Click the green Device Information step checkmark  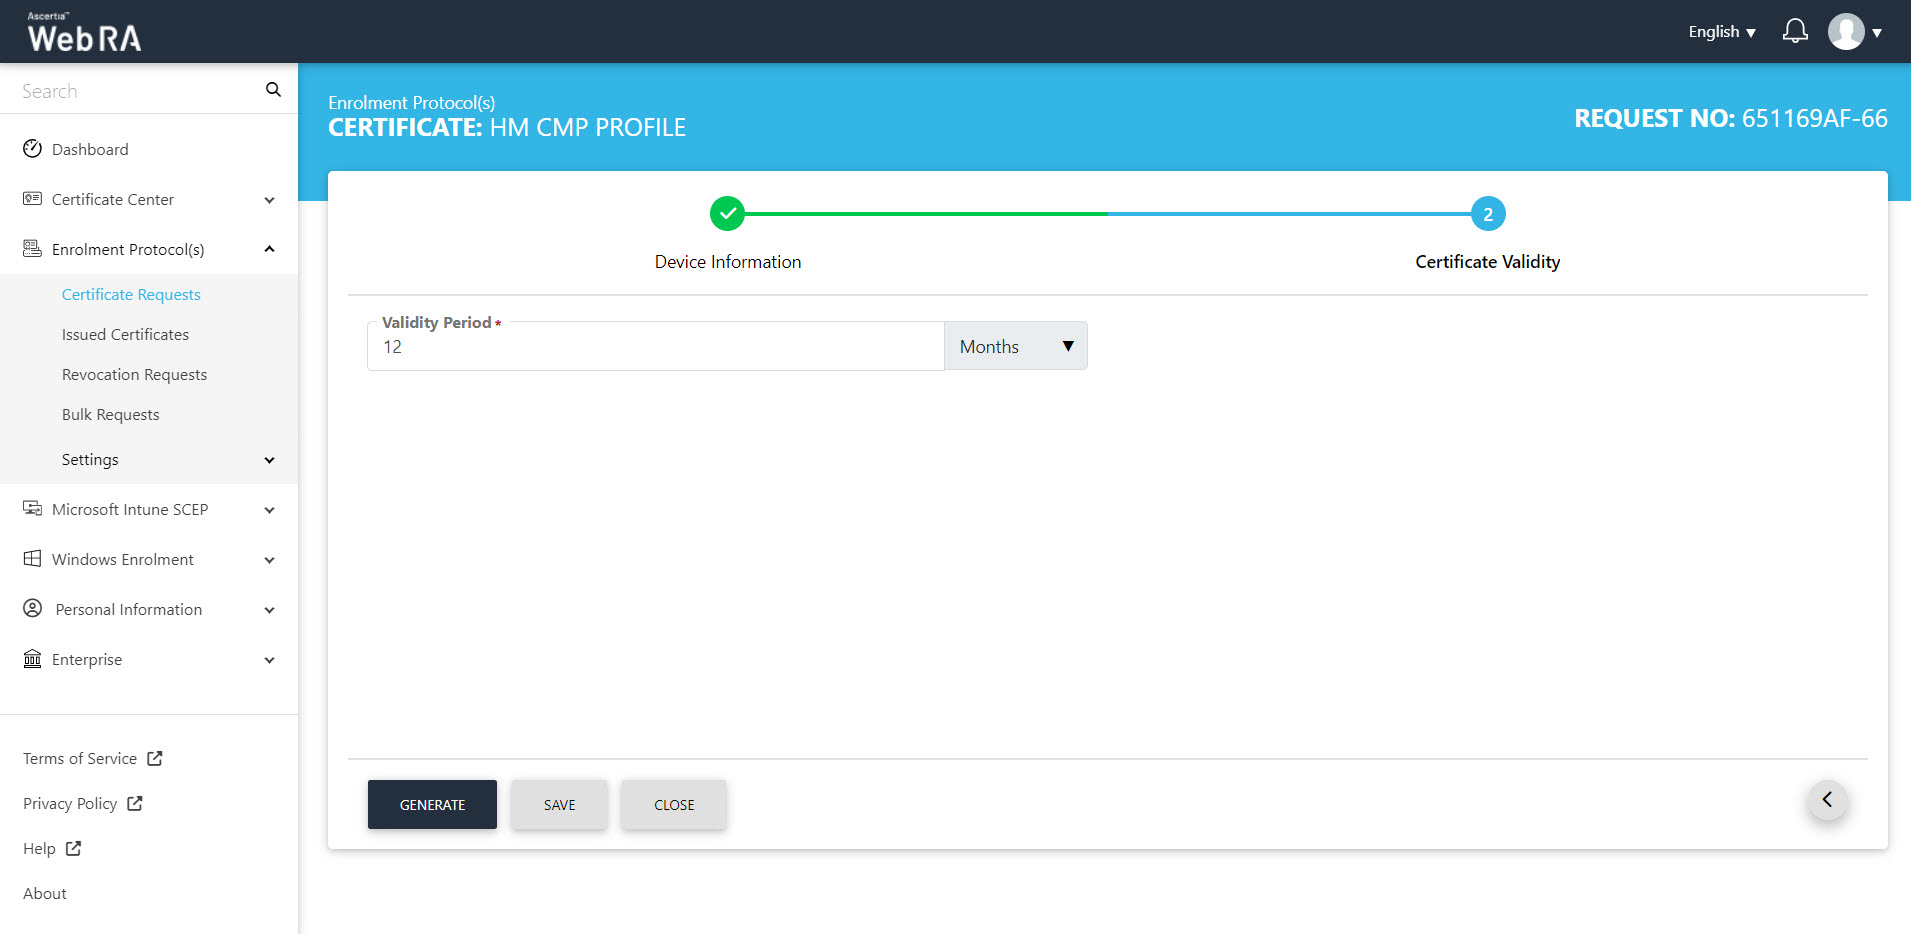pos(727,214)
